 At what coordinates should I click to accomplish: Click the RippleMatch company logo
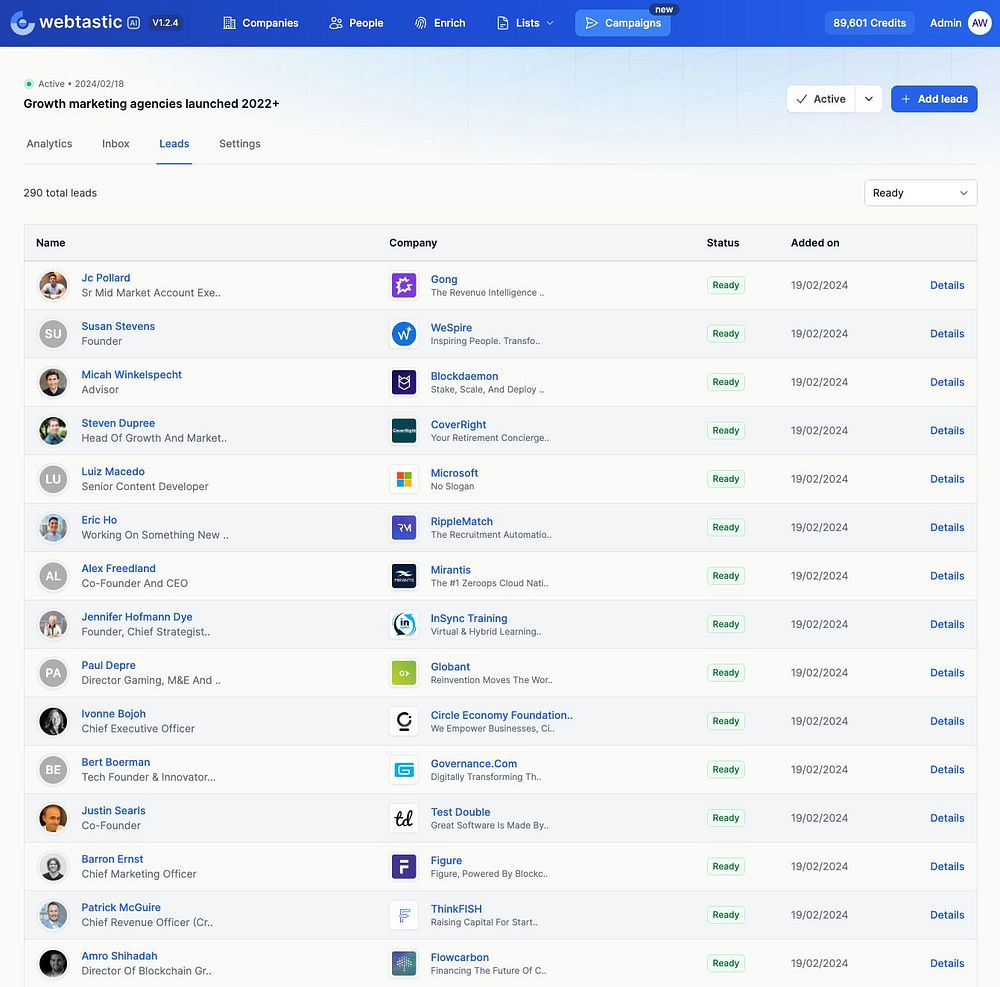coord(404,527)
